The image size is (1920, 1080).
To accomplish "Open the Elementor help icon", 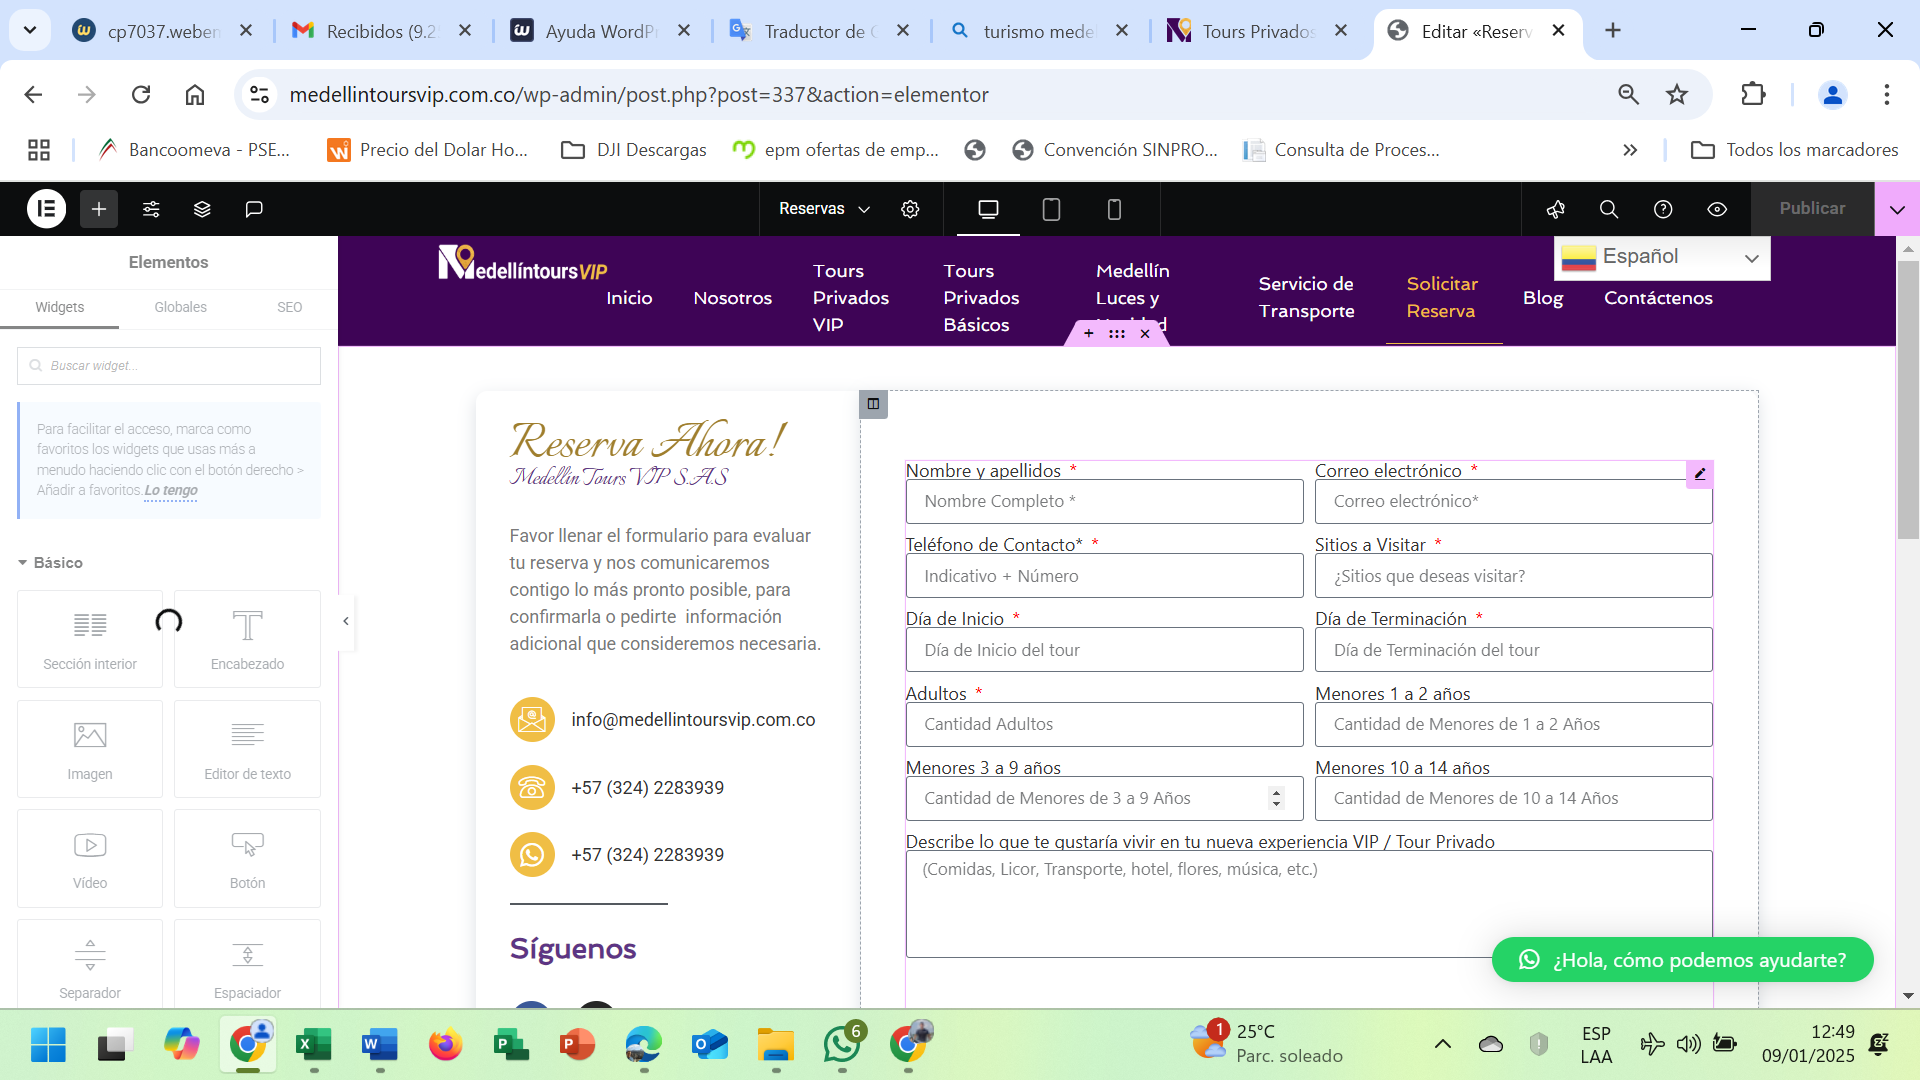I will (x=1663, y=209).
